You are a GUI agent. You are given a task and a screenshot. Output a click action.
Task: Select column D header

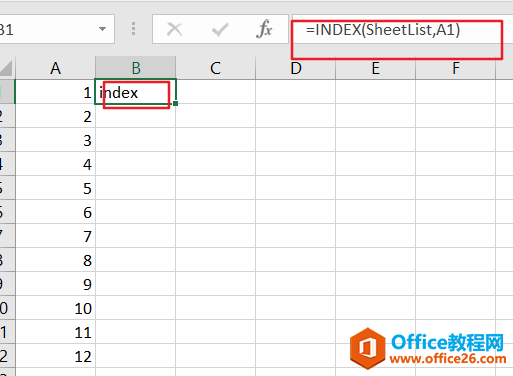296,68
